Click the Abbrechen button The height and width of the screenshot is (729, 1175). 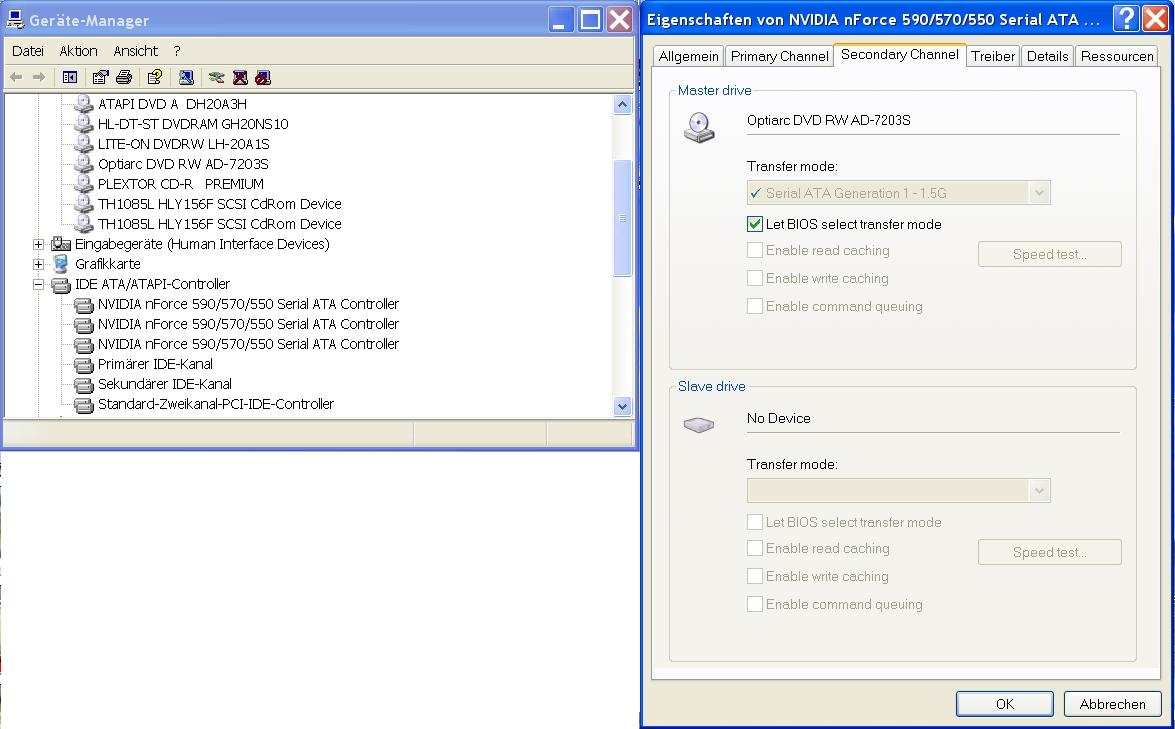(1112, 704)
